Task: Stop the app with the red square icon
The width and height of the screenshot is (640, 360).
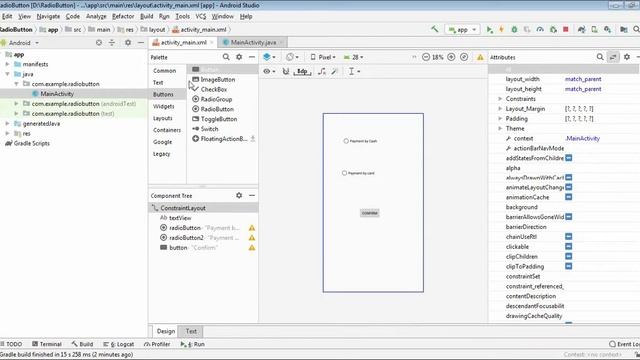Action: tap(566, 29)
